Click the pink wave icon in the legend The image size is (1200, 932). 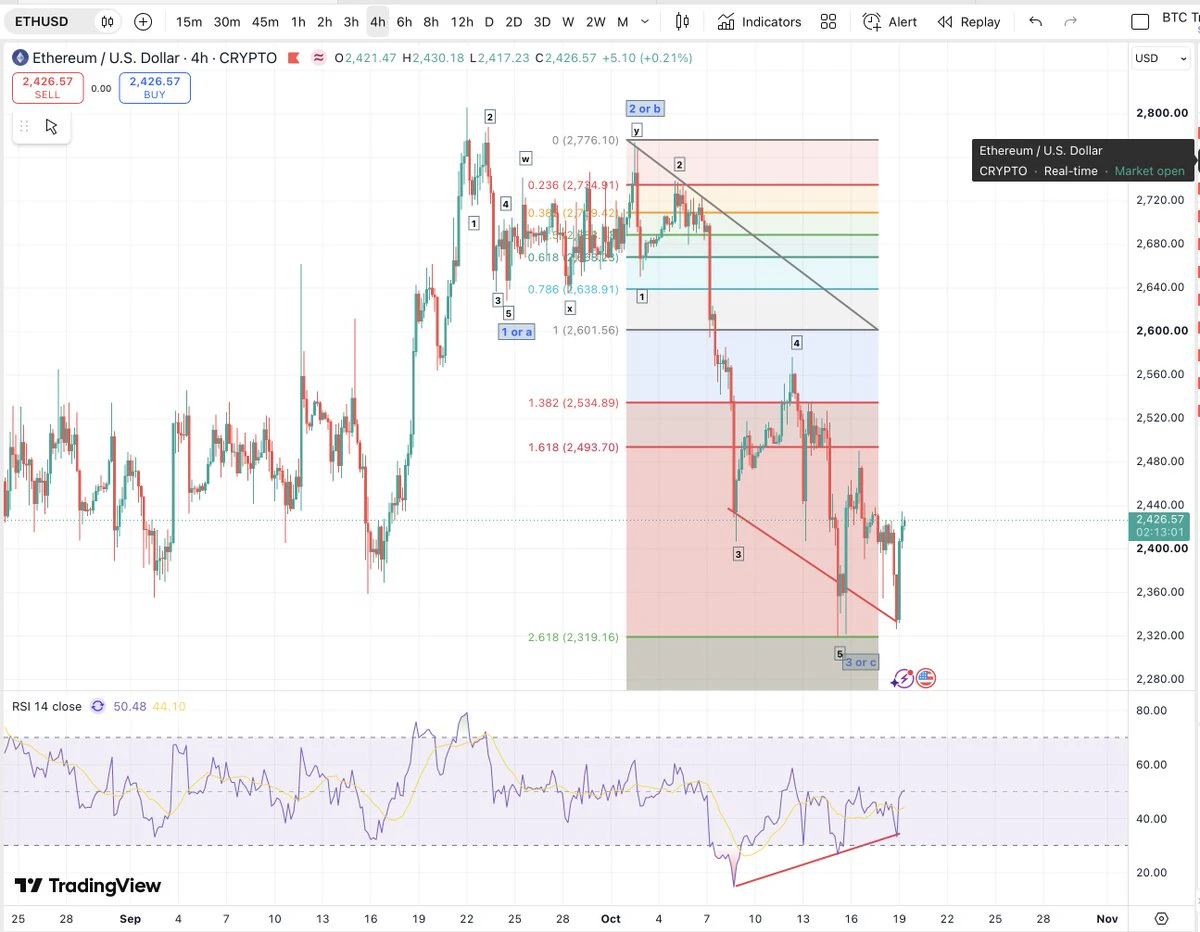[318, 58]
